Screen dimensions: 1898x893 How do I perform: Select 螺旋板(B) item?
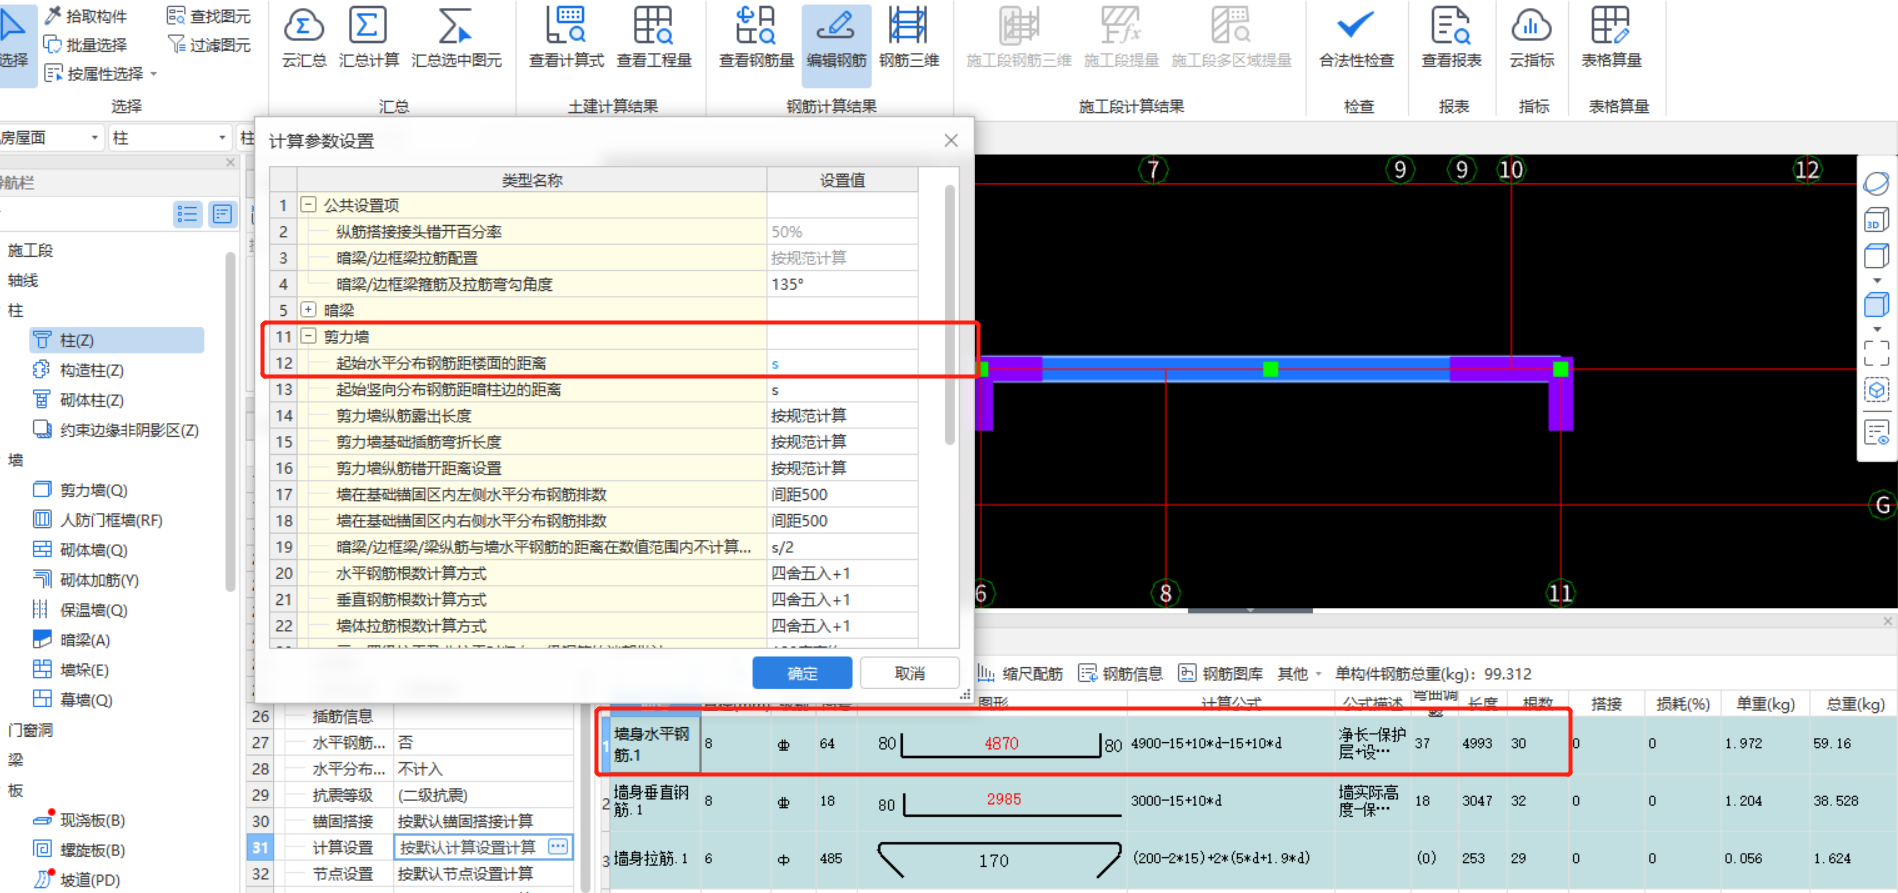80,850
